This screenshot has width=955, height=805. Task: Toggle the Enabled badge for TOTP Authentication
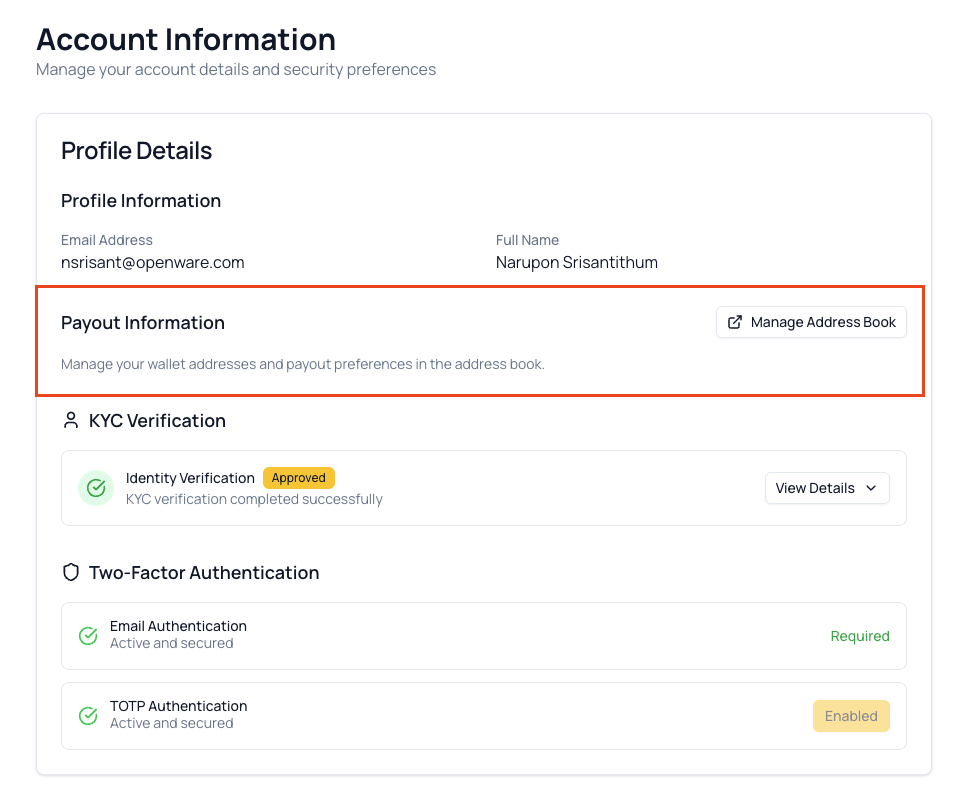(851, 715)
